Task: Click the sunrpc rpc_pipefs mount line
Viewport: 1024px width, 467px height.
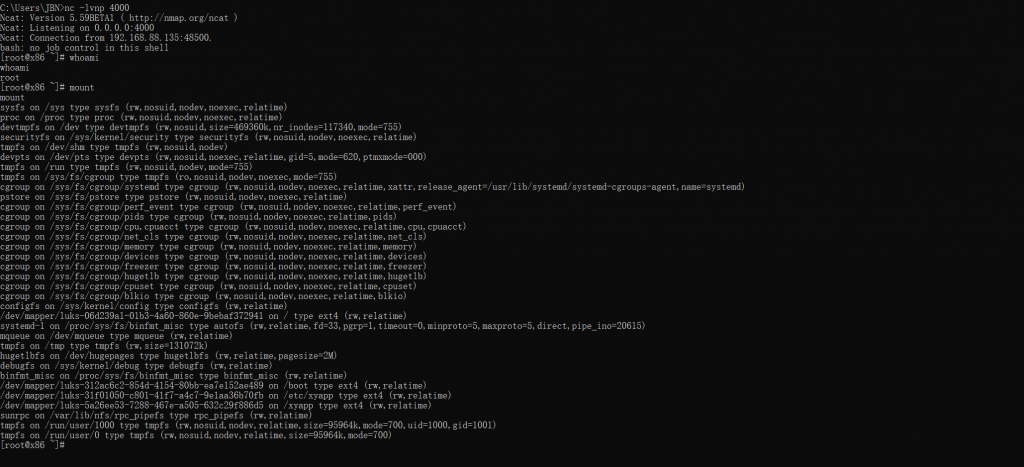Action: 156,415
